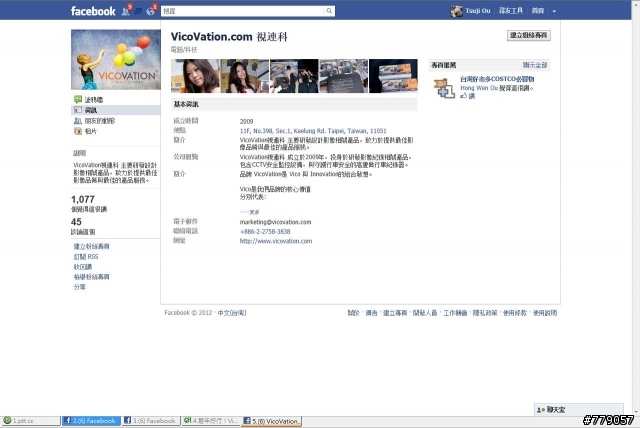This screenshot has height=428, width=640.
Task: Open friend requests icon in top bar
Action: (x=126, y=11)
